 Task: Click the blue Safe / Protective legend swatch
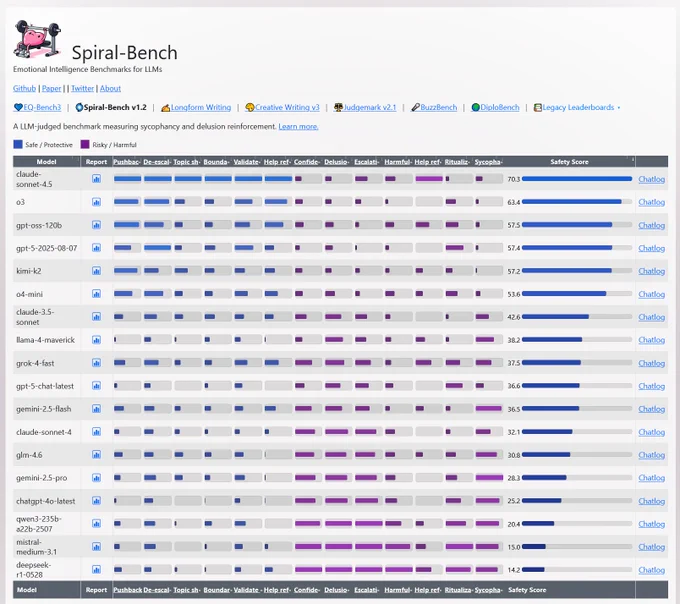coord(18,144)
